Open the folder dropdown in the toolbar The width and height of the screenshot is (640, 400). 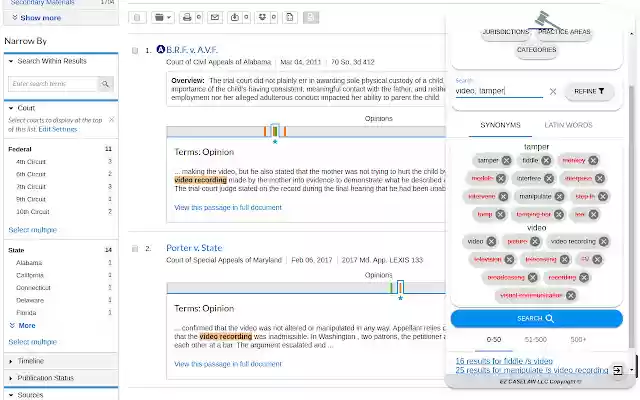[162, 17]
